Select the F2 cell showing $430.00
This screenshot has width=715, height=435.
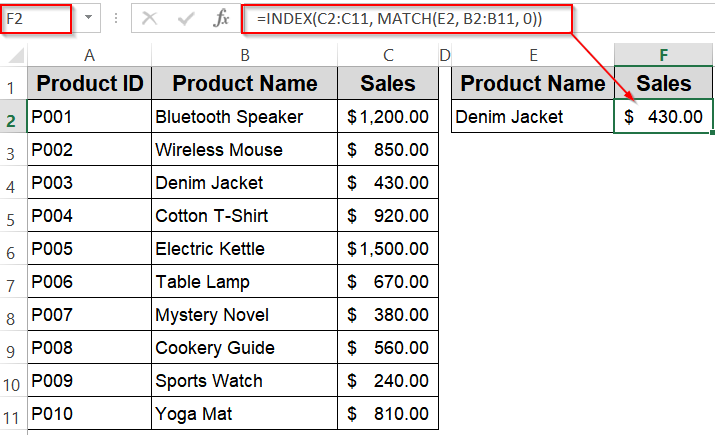[664, 117]
